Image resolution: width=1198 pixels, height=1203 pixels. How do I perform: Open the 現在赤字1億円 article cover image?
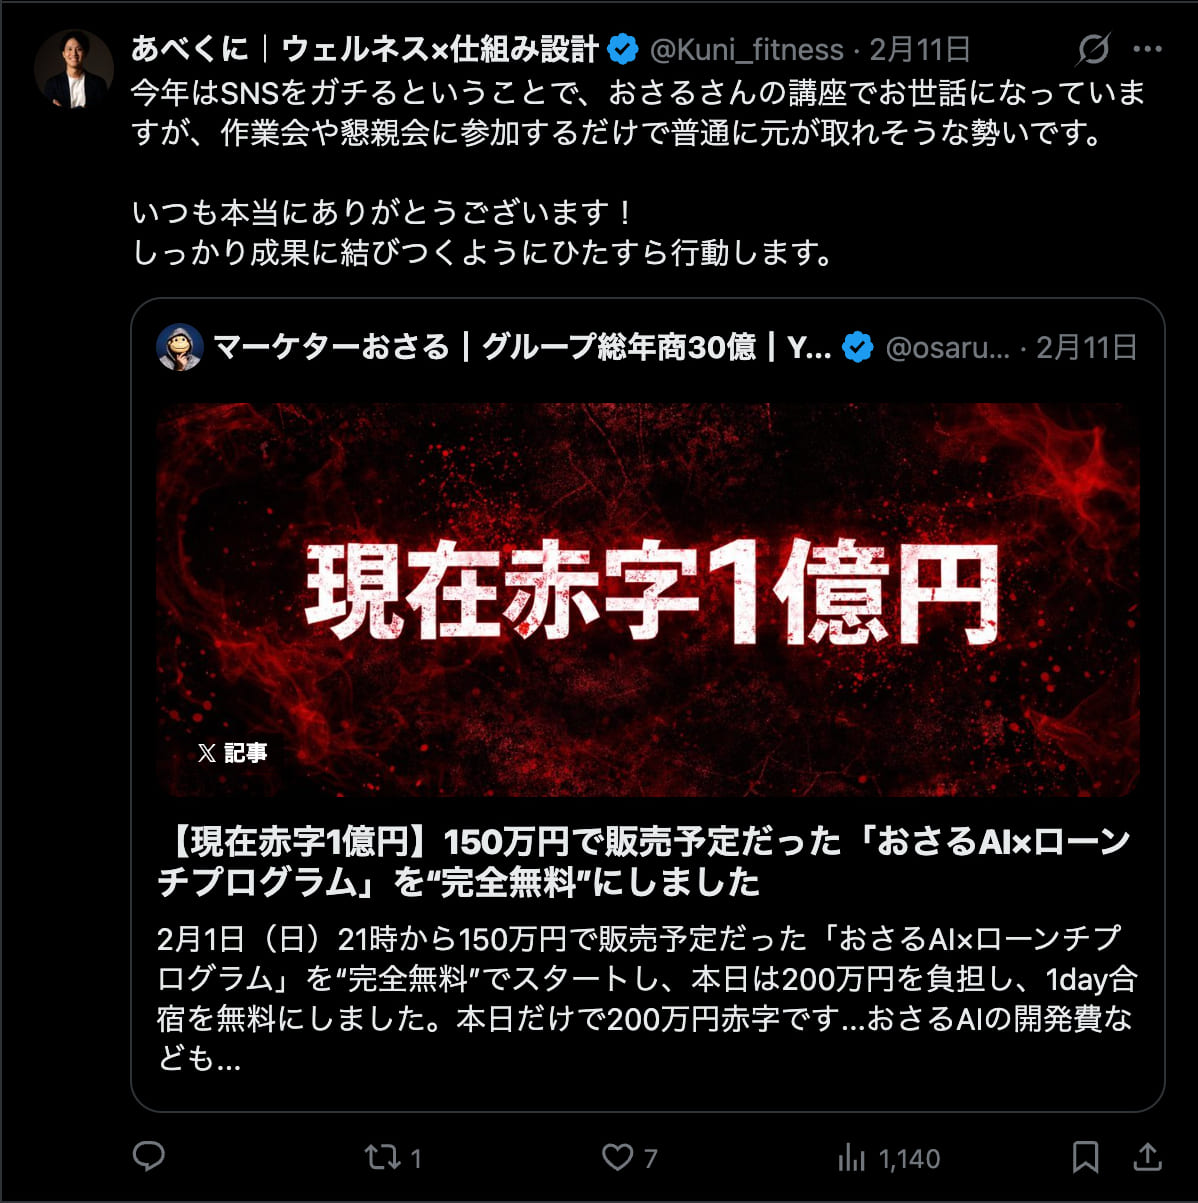coord(648,599)
